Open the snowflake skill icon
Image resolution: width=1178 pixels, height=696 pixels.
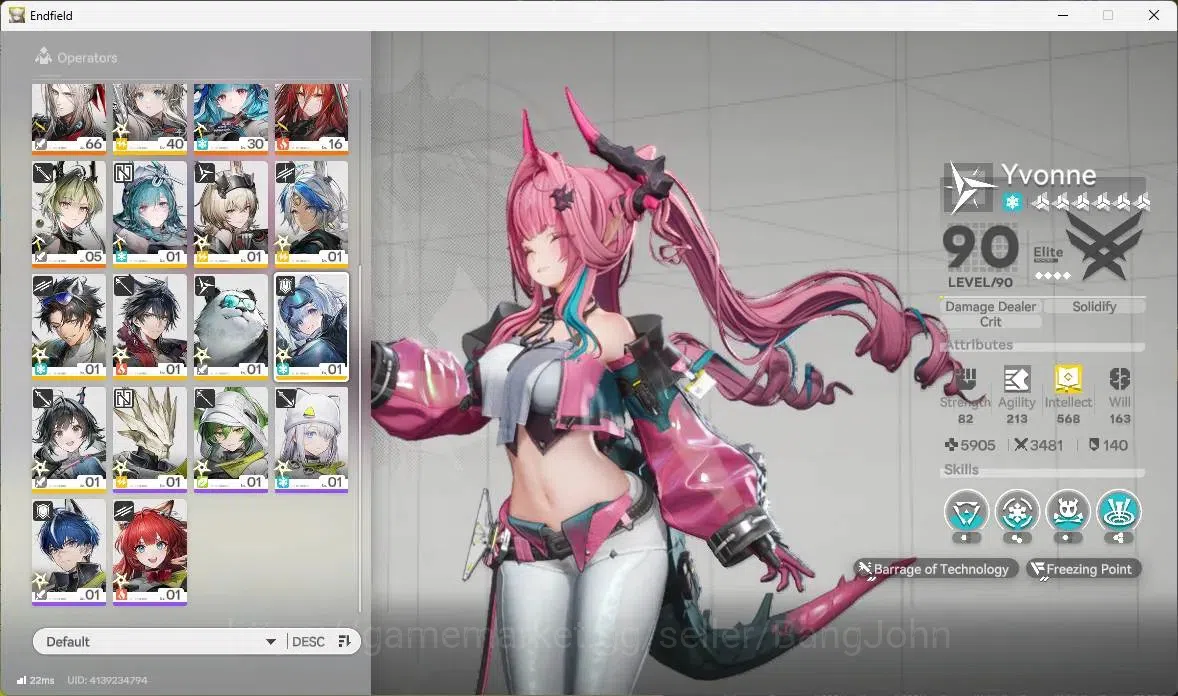(x=1016, y=513)
